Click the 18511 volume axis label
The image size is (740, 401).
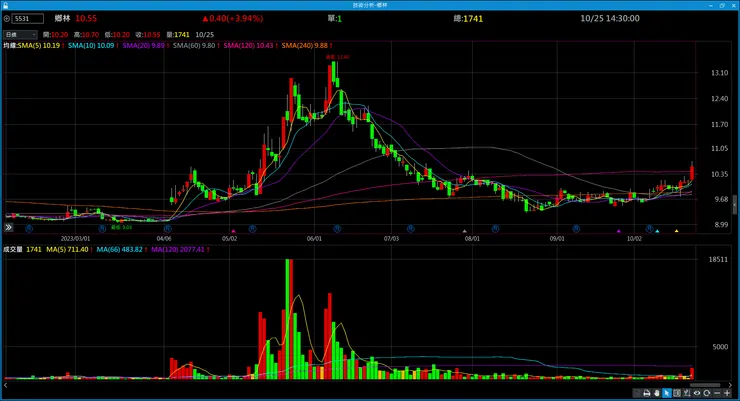[x=718, y=259]
